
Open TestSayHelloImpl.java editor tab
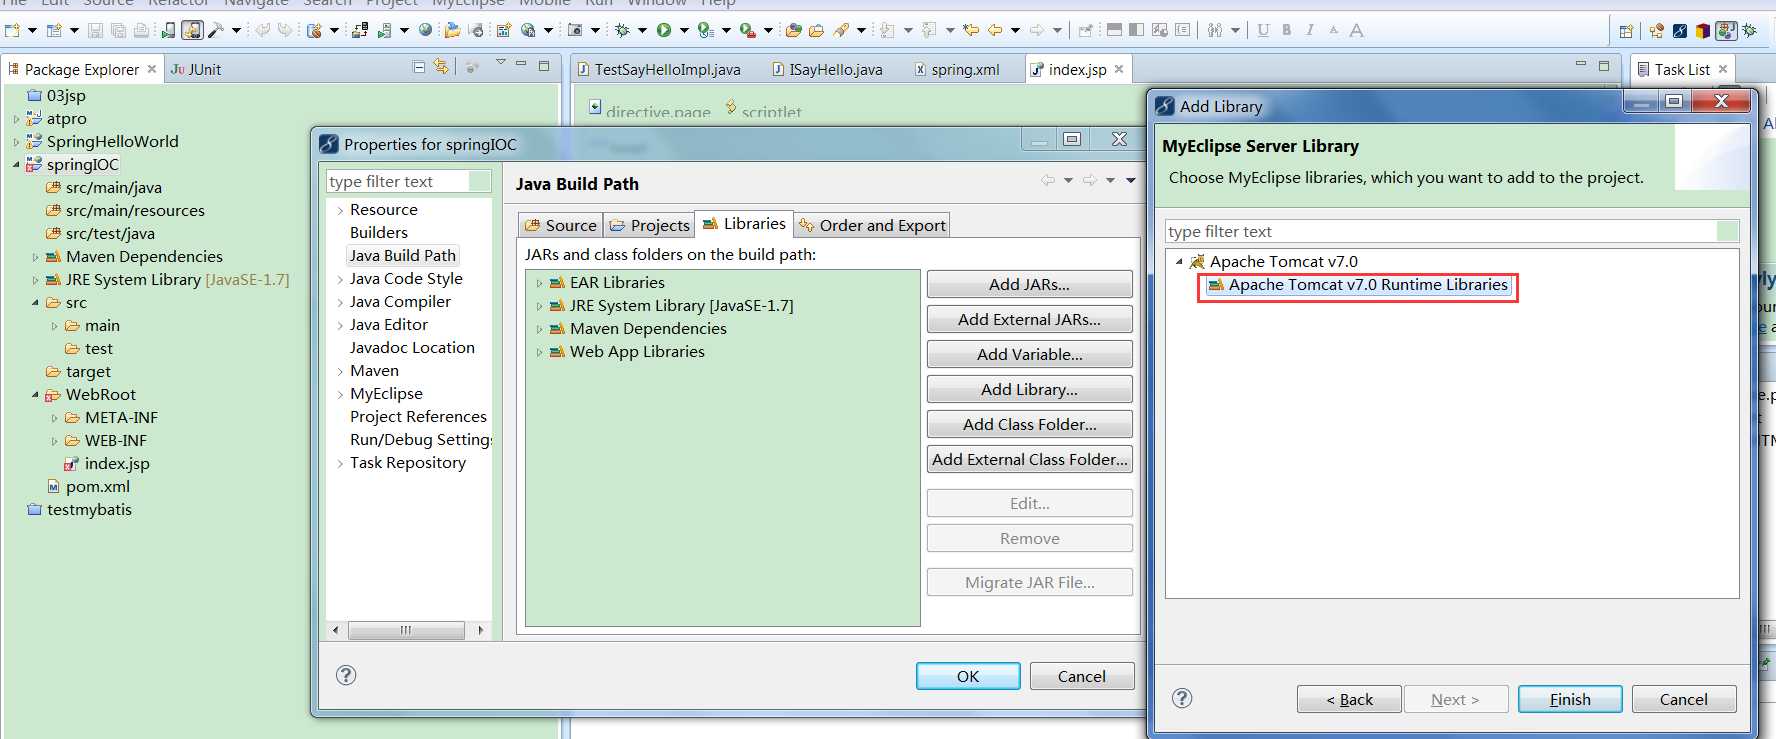(659, 69)
